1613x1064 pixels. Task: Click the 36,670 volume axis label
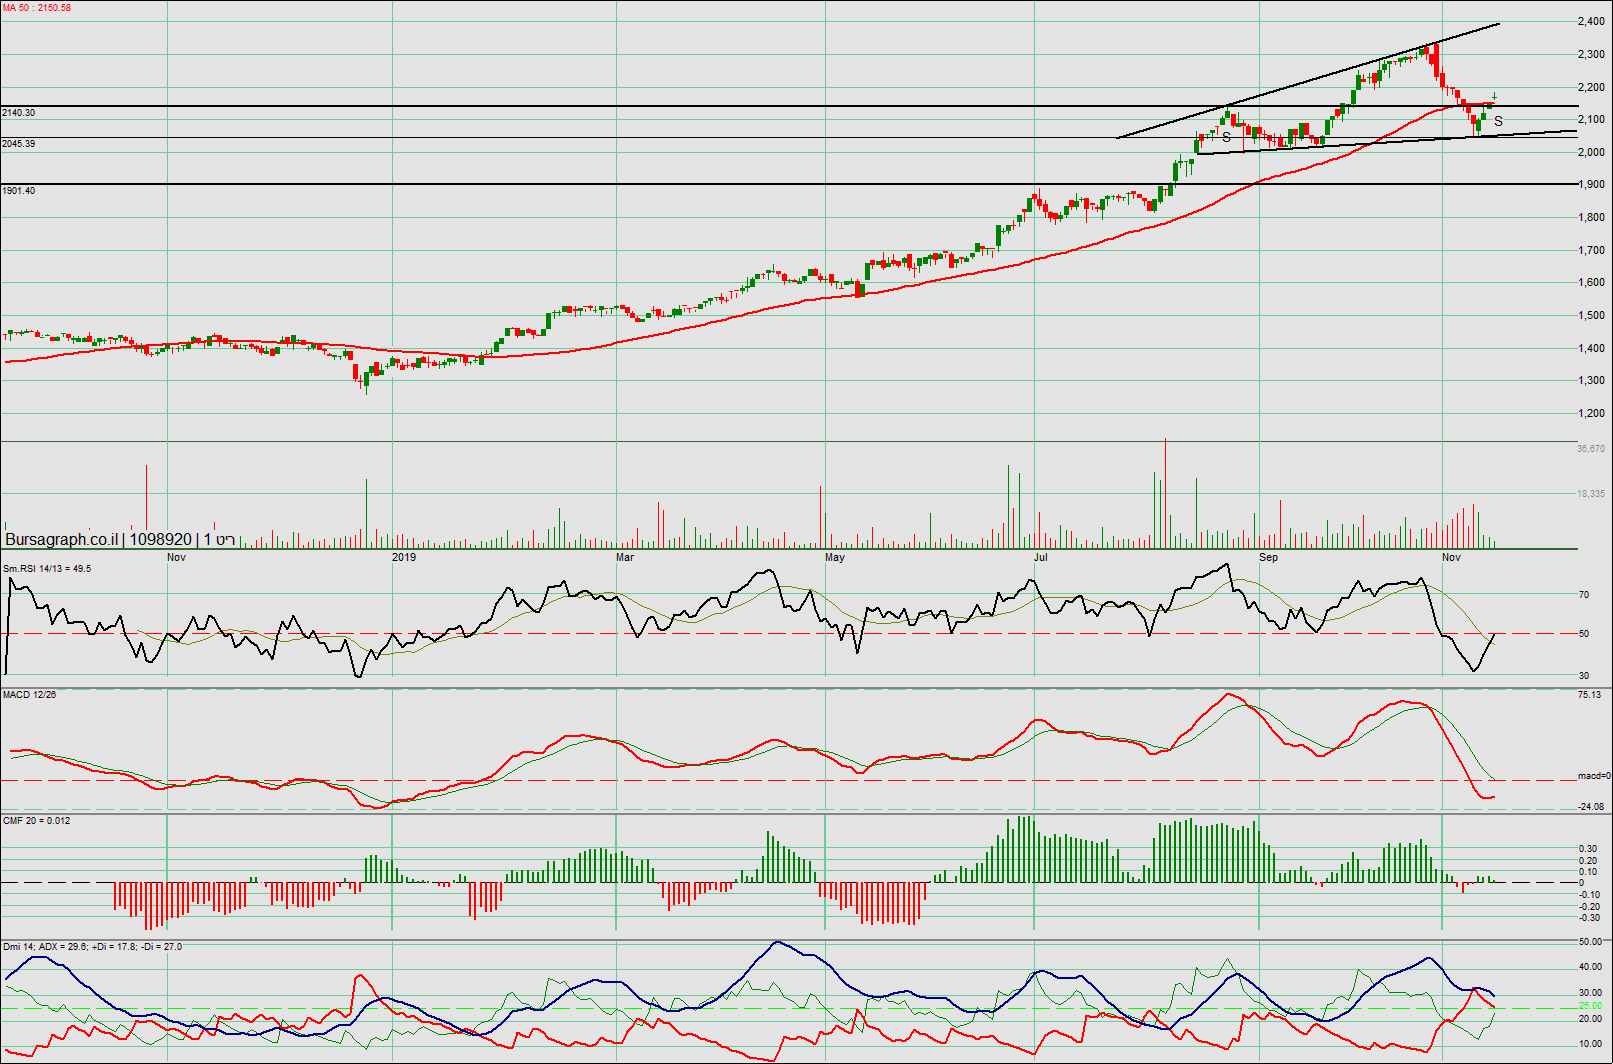(x=1591, y=449)
